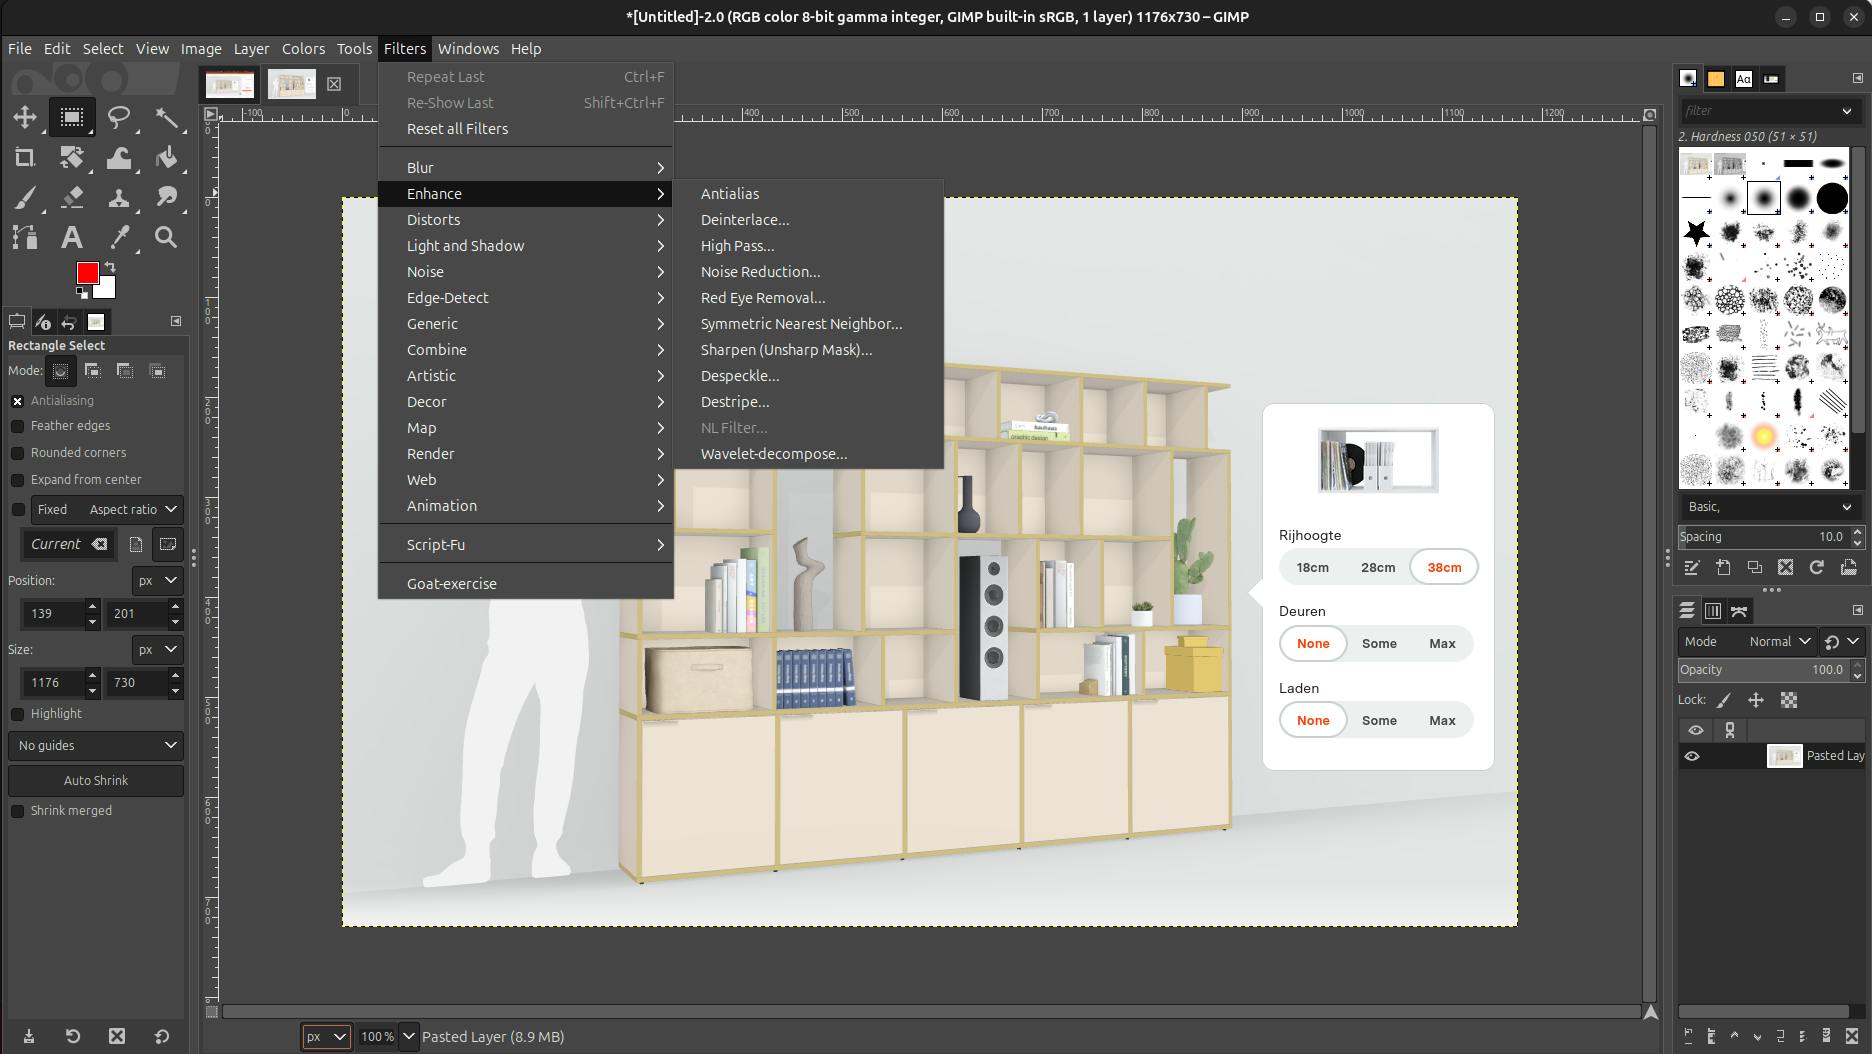Click the red foreground color swatch
The height and width of the screenshot is (1054, 1872).
87,273
